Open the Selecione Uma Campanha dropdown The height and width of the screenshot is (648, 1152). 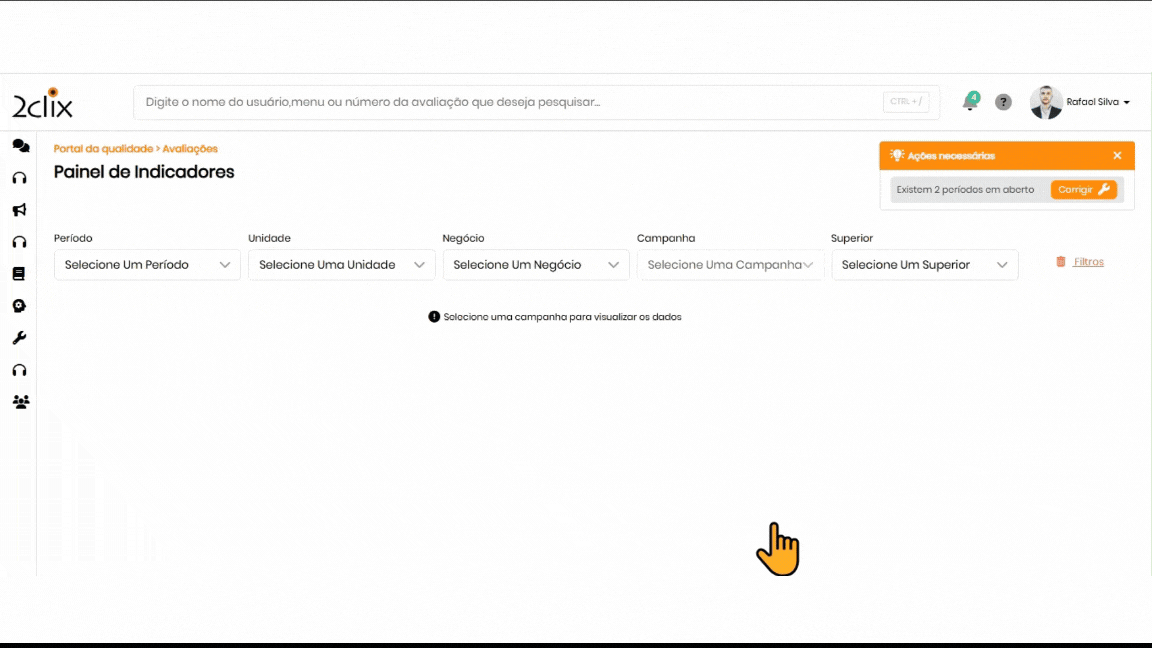point(730,265)
